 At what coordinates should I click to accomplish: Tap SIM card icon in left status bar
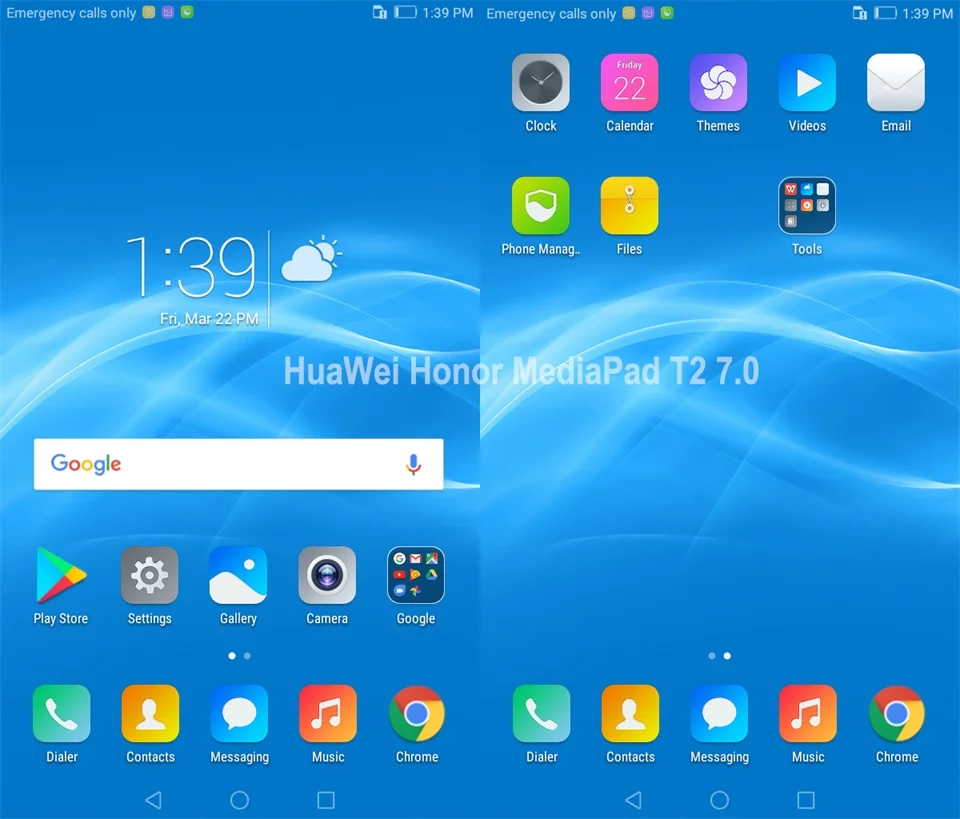pos(380,12)
